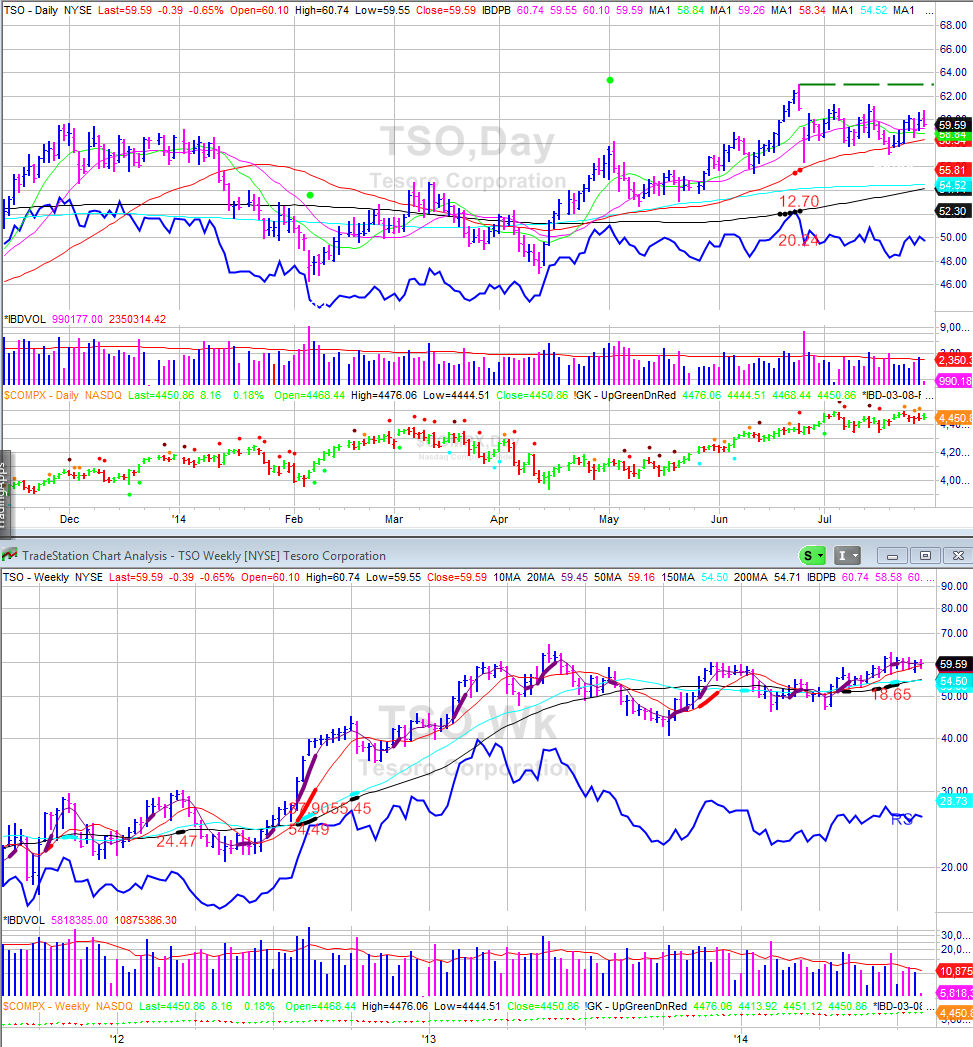
Task: Click the 'Apr' label on the daily time axis
Action: [500, 519]
